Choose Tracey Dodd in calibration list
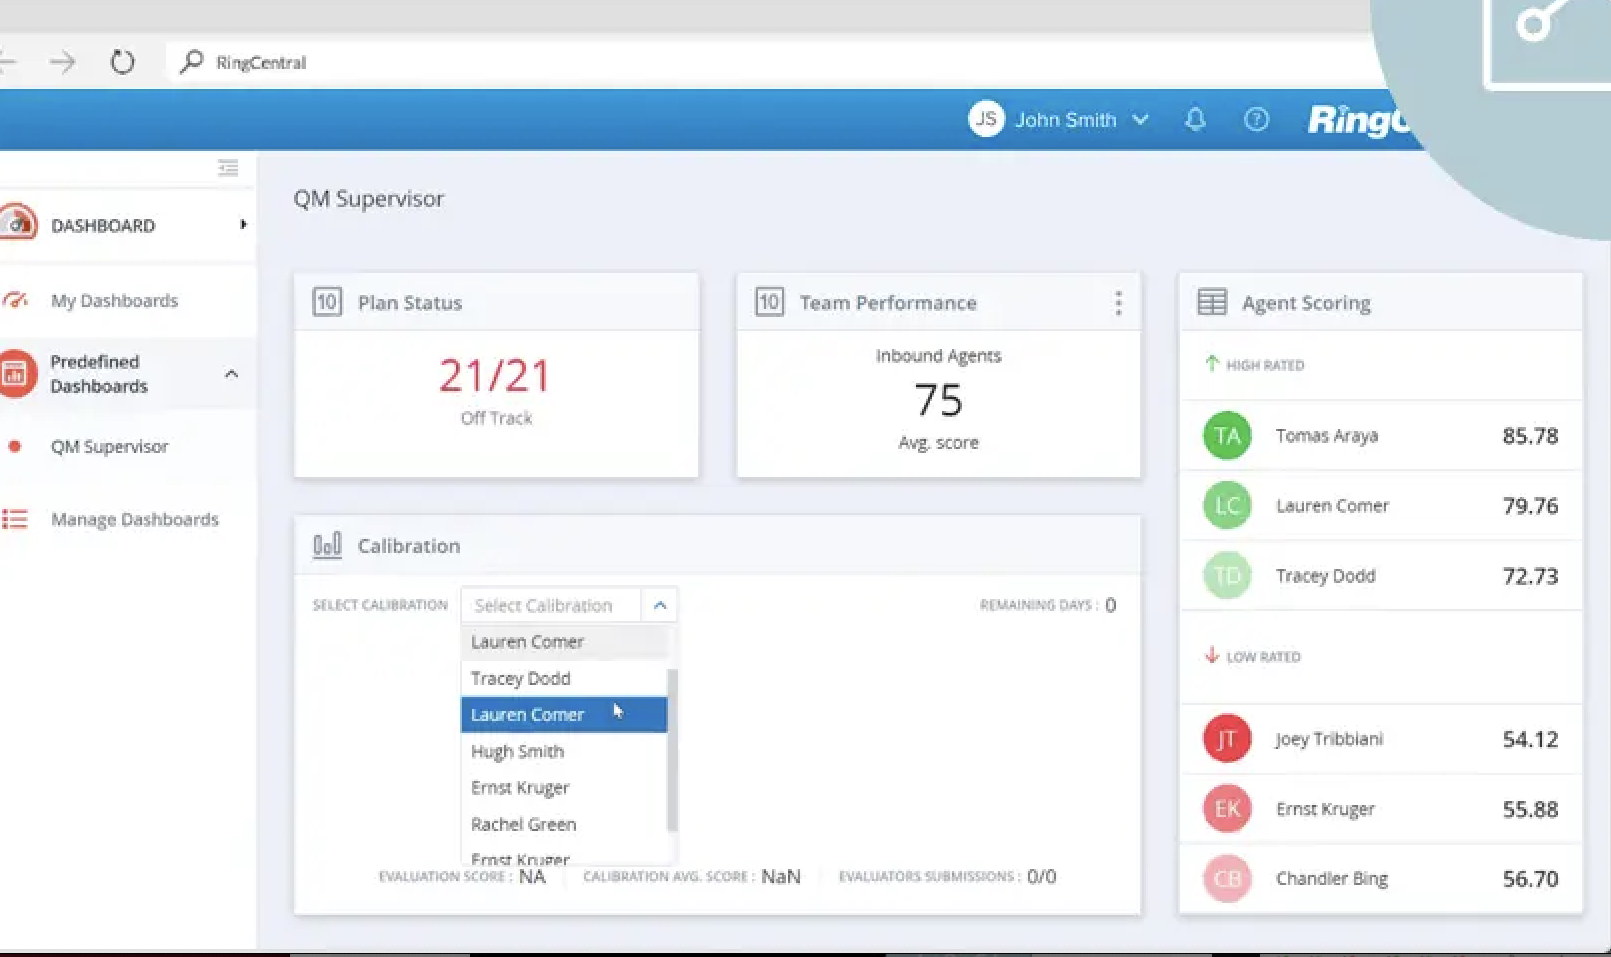This screenshot has height=957, width=1611. point(564,678)
